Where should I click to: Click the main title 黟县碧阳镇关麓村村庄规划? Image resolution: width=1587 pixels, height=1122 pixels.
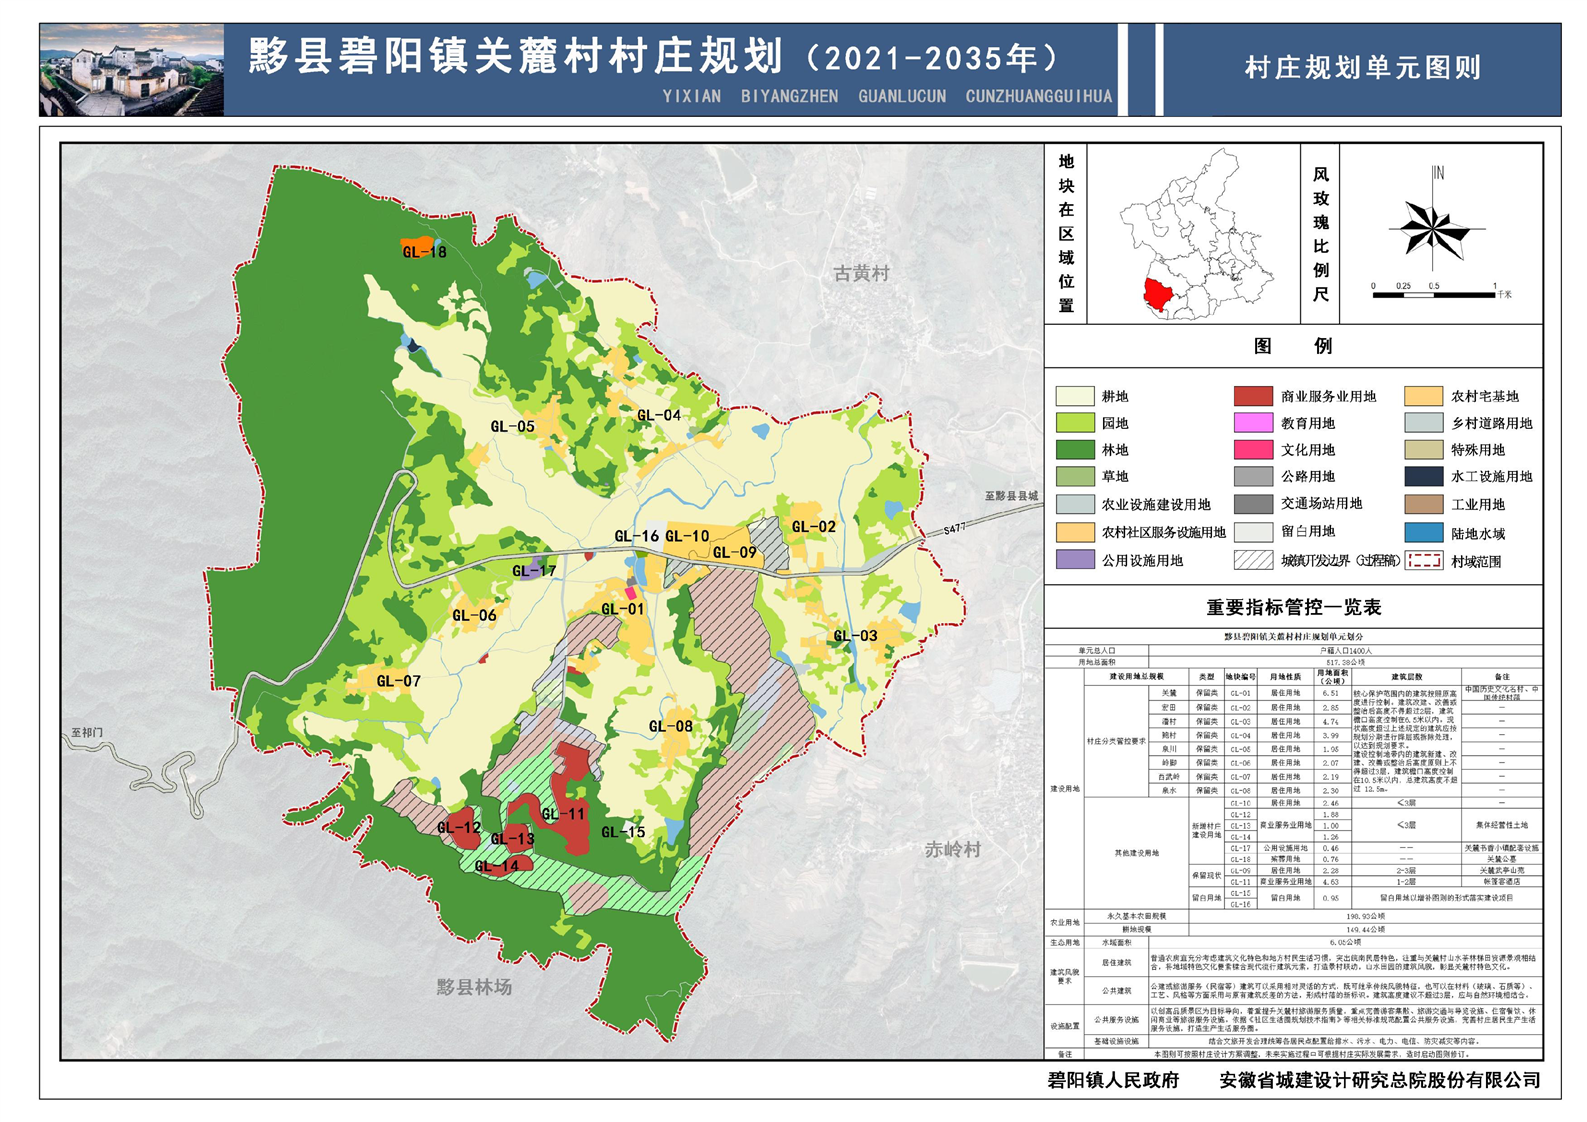(516, 56)
